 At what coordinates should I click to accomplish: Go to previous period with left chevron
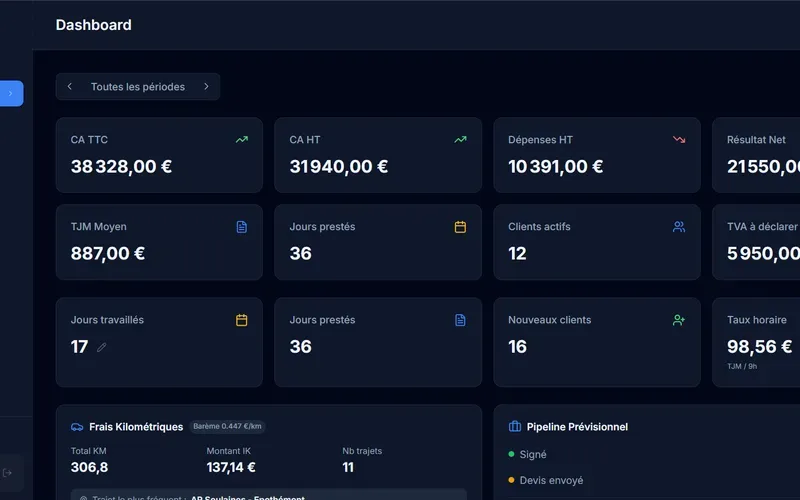(70, 87)
